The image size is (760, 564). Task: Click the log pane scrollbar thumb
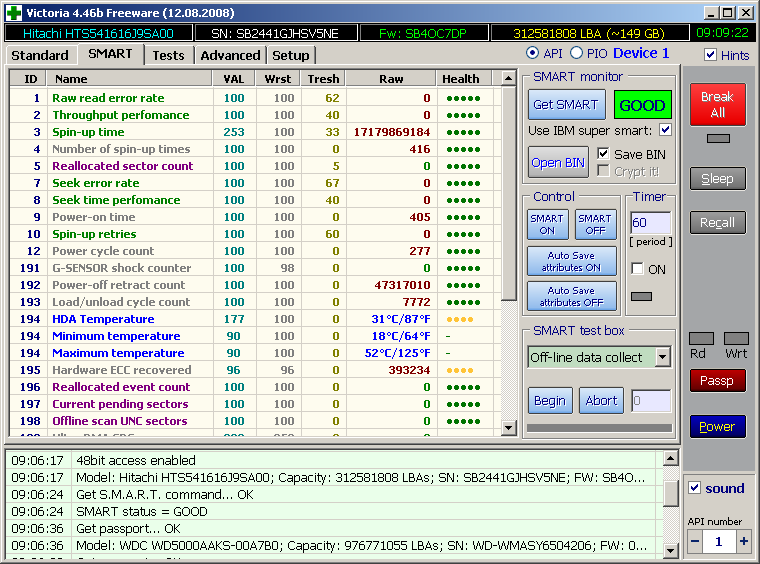[670, 494]
